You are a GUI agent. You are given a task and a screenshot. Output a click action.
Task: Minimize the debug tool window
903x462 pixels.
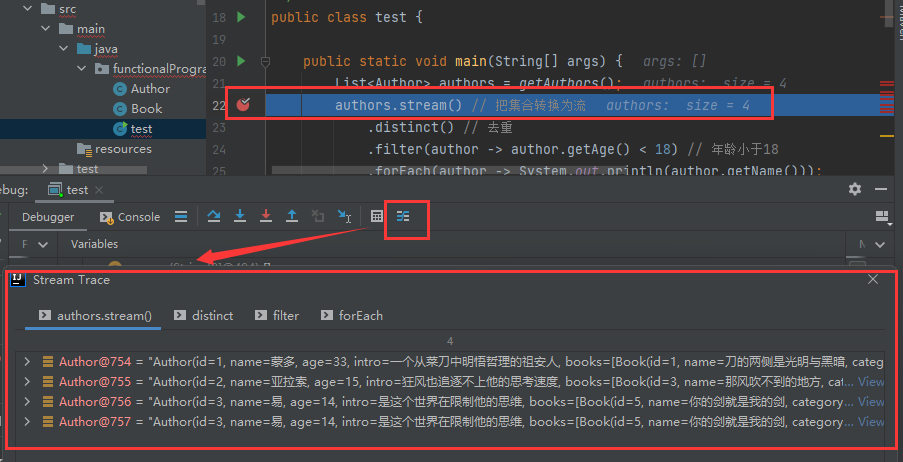coord(881,189)
